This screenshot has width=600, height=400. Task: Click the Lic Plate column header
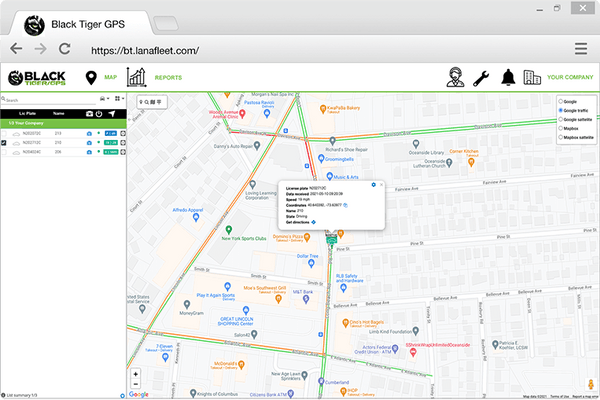(x=27, y=114)
